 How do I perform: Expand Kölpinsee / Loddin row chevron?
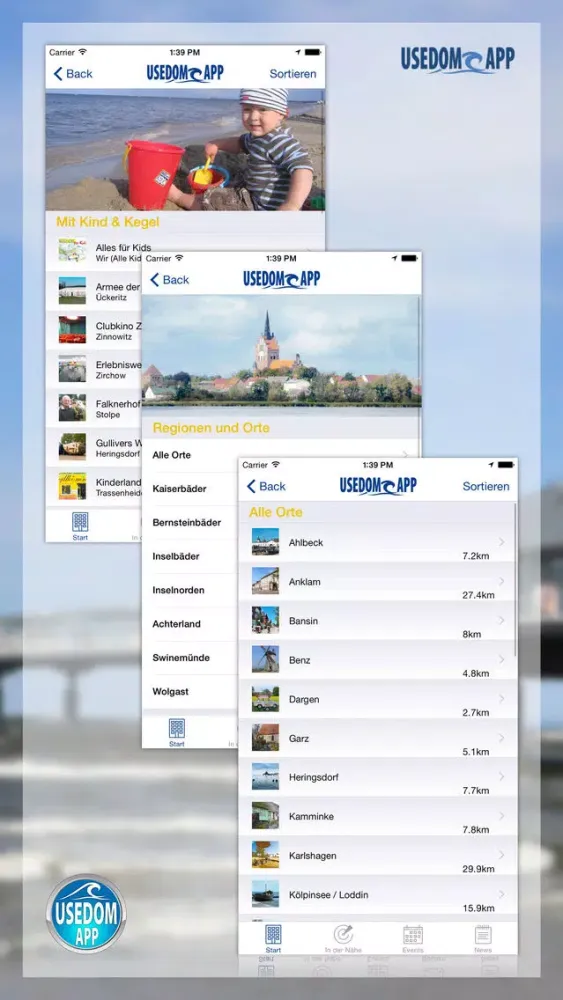tap(502, 894)
